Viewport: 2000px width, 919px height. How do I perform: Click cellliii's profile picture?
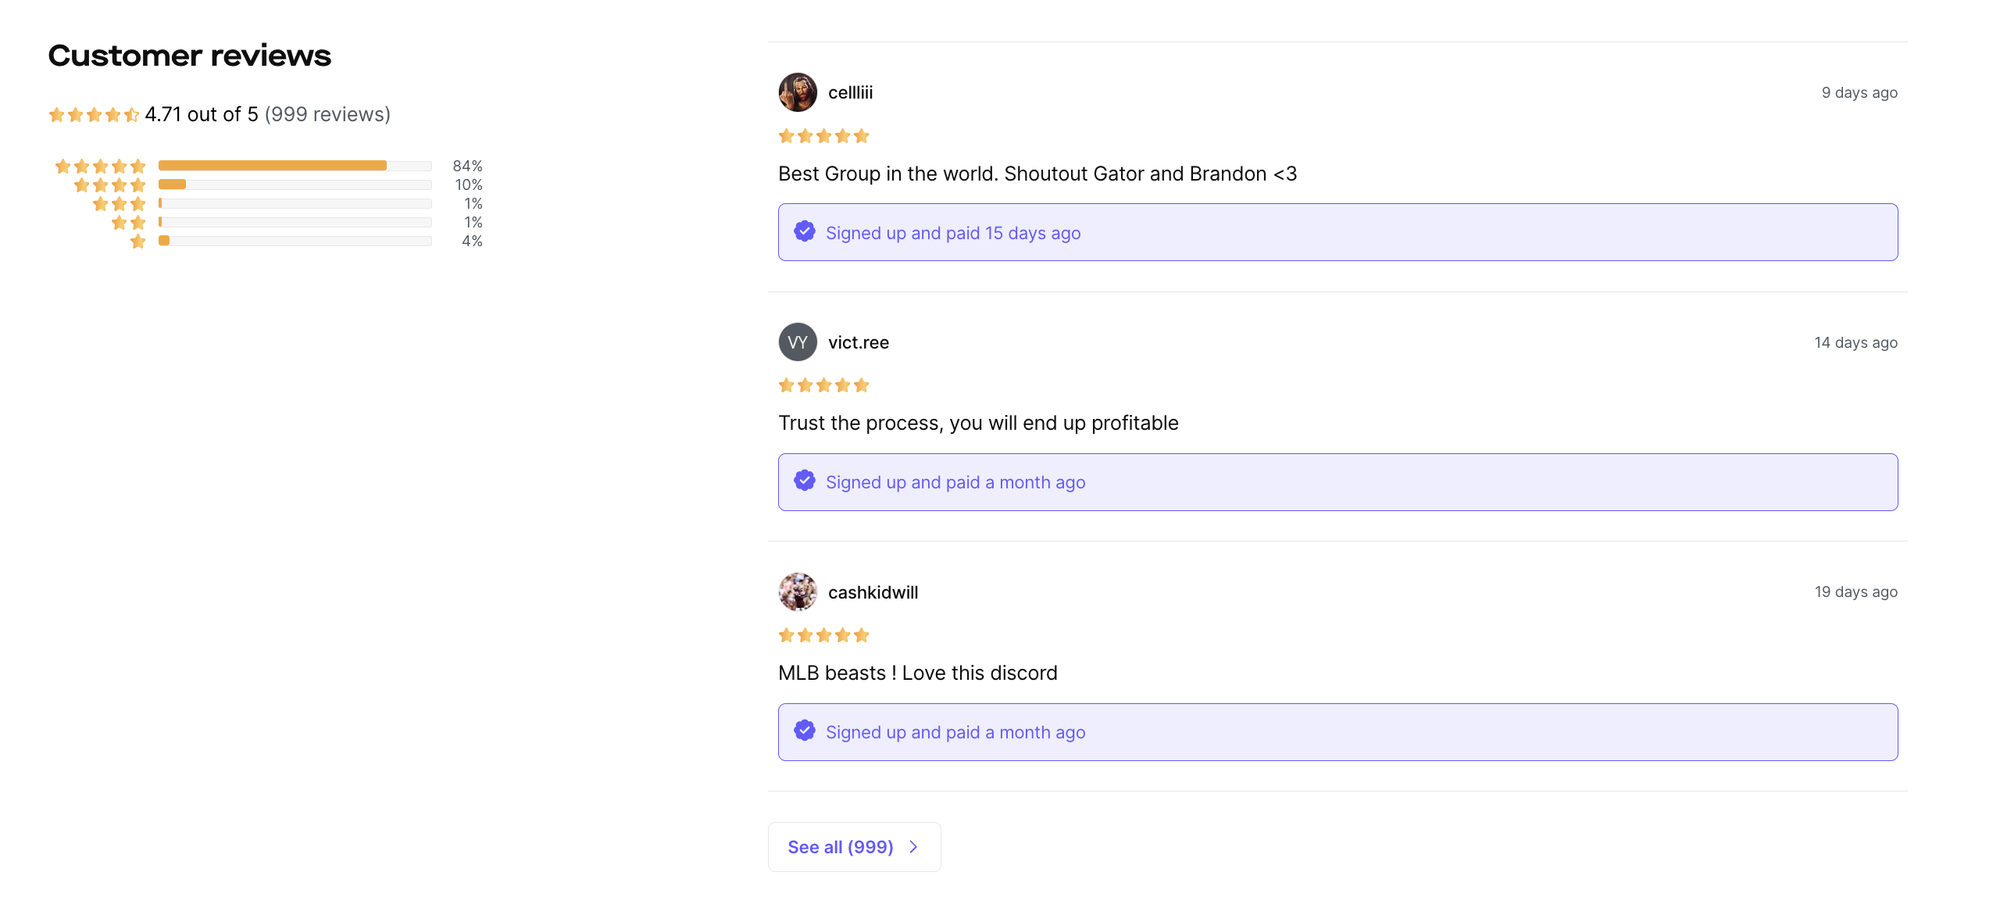click(797, 92)
